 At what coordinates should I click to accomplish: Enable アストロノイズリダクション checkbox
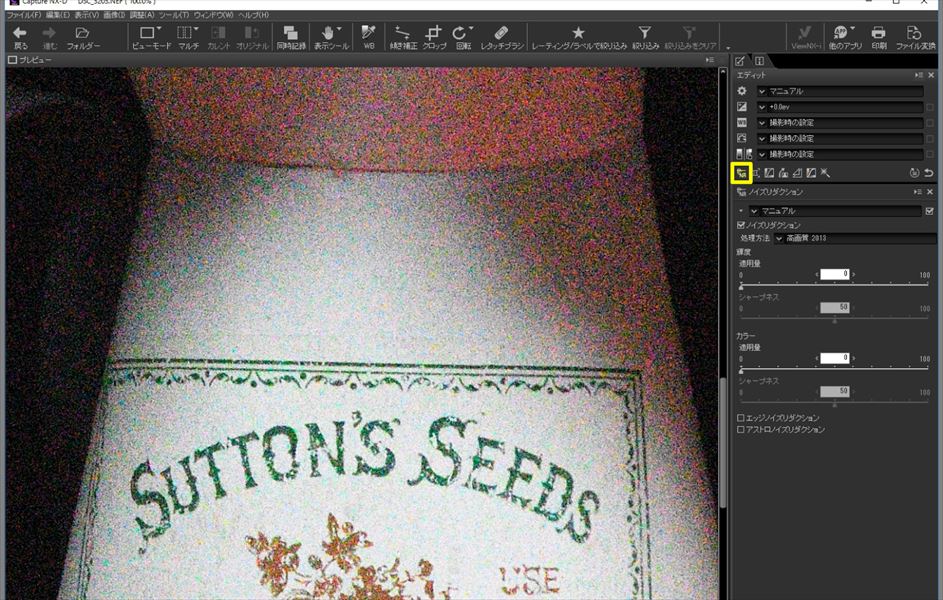click(x=741, y=429)
